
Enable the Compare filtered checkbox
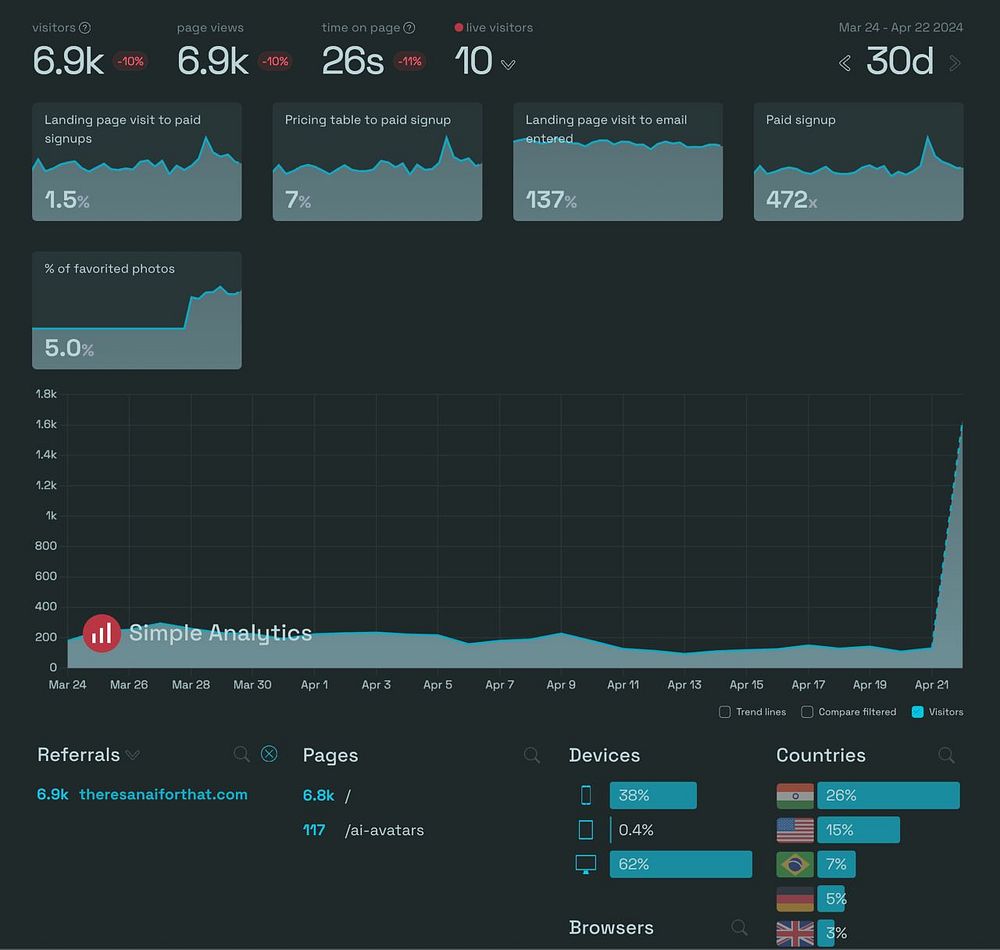[x=807, y=712]
